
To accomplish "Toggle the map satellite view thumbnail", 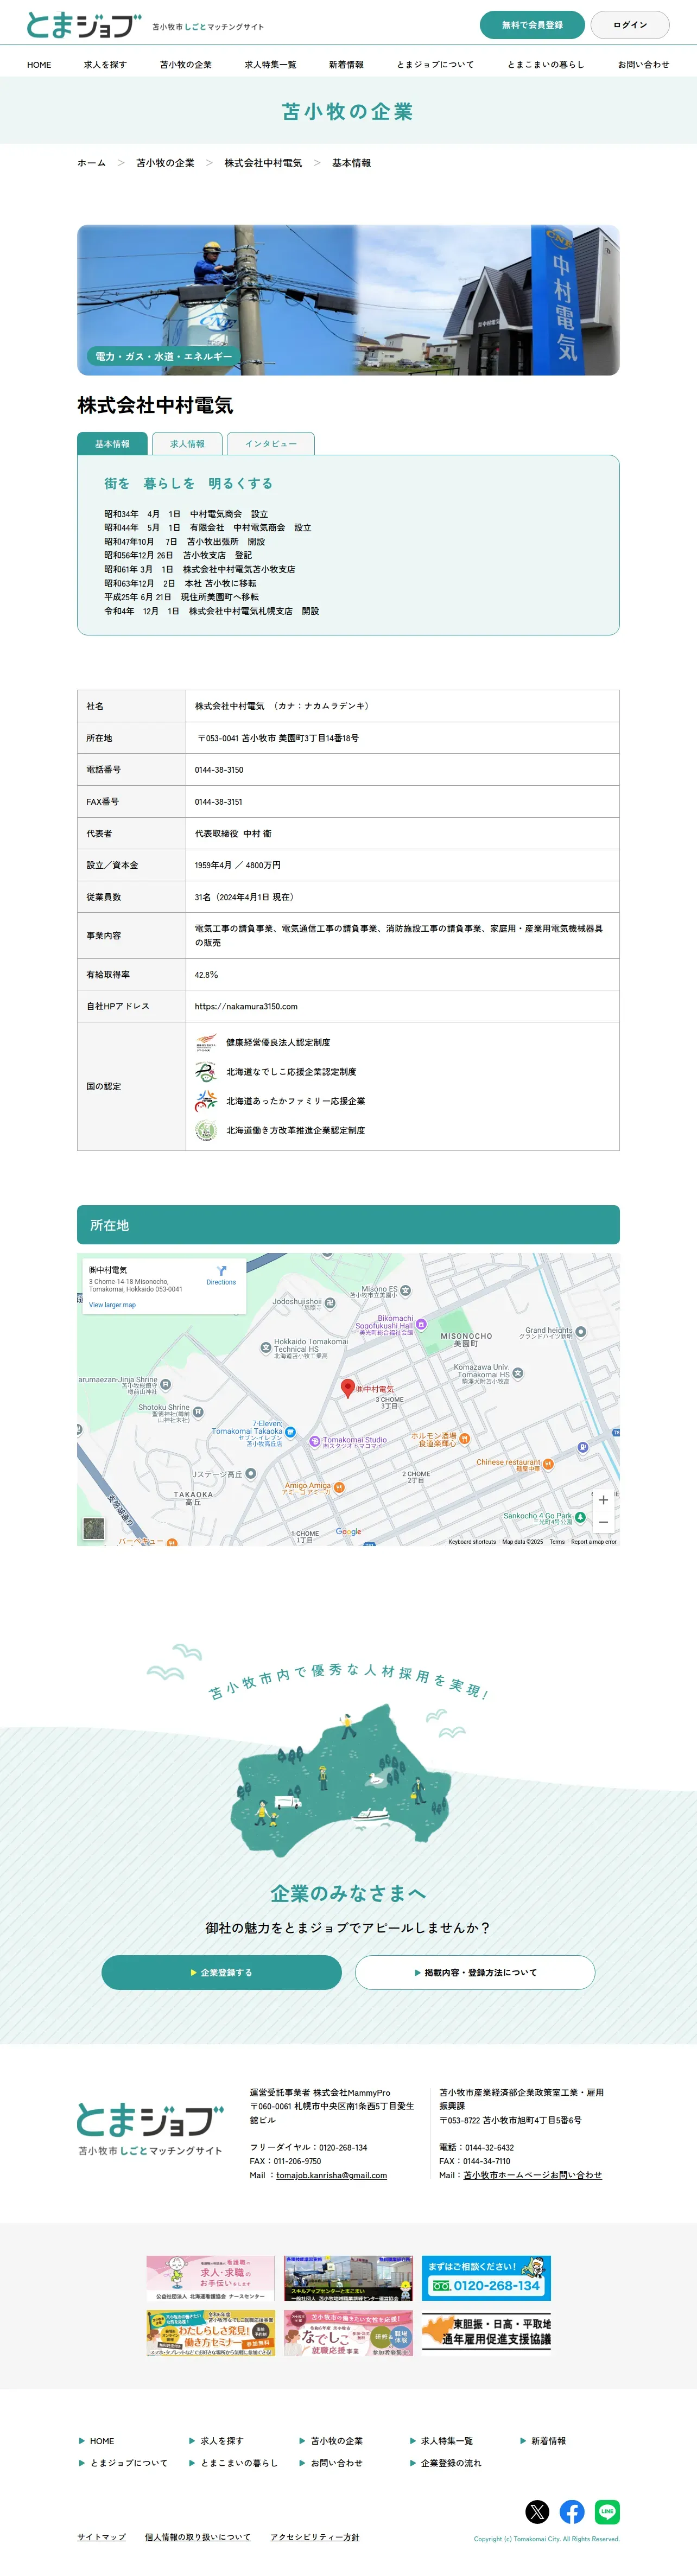I will click(94, 1528).
